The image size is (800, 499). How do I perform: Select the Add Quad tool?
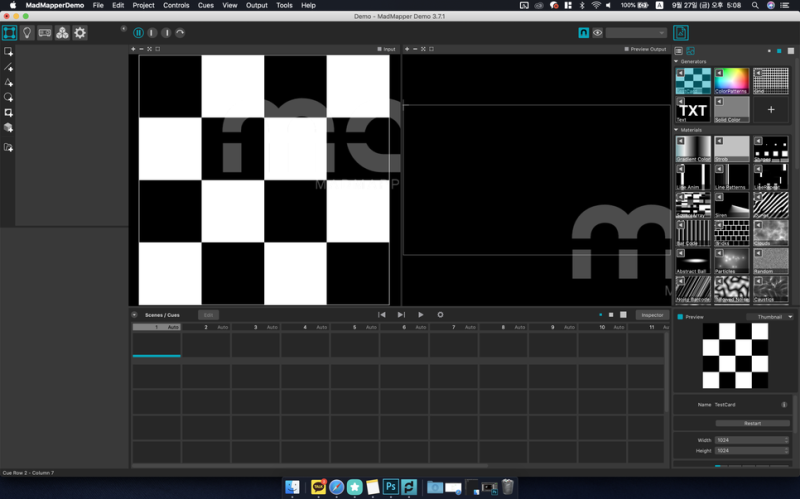pos(9,51)
